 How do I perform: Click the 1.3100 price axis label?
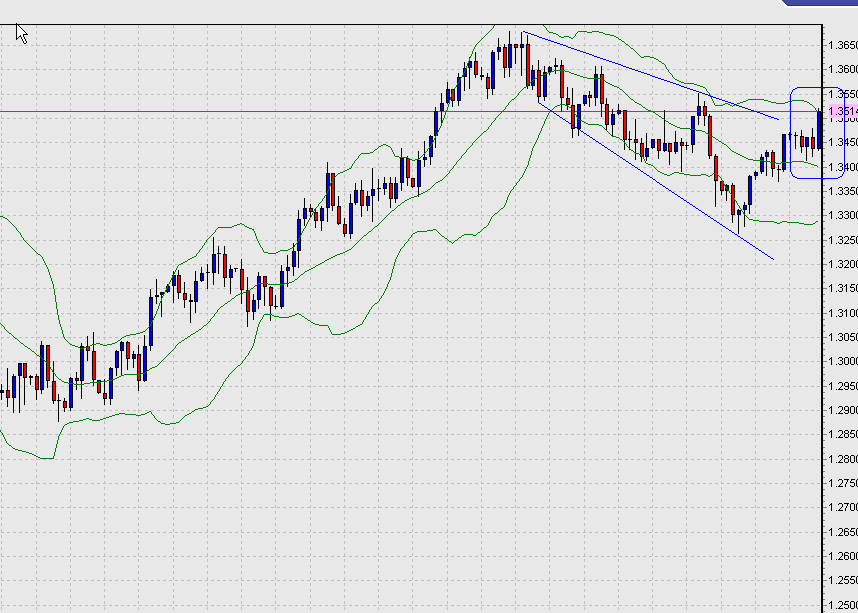(x=843, y=313)
